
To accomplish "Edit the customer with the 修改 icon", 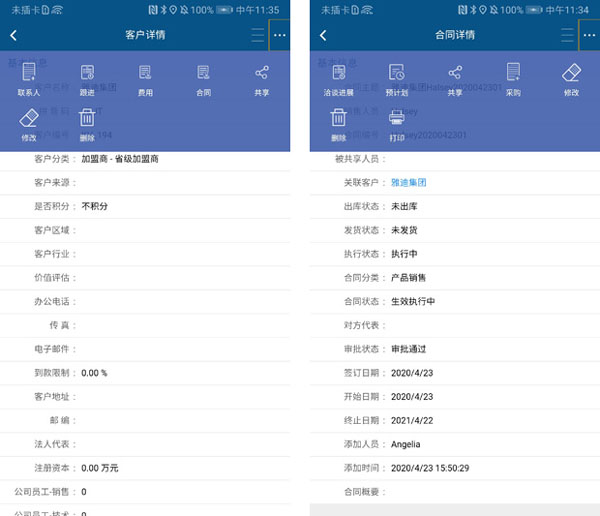I will tap(29, 123).
